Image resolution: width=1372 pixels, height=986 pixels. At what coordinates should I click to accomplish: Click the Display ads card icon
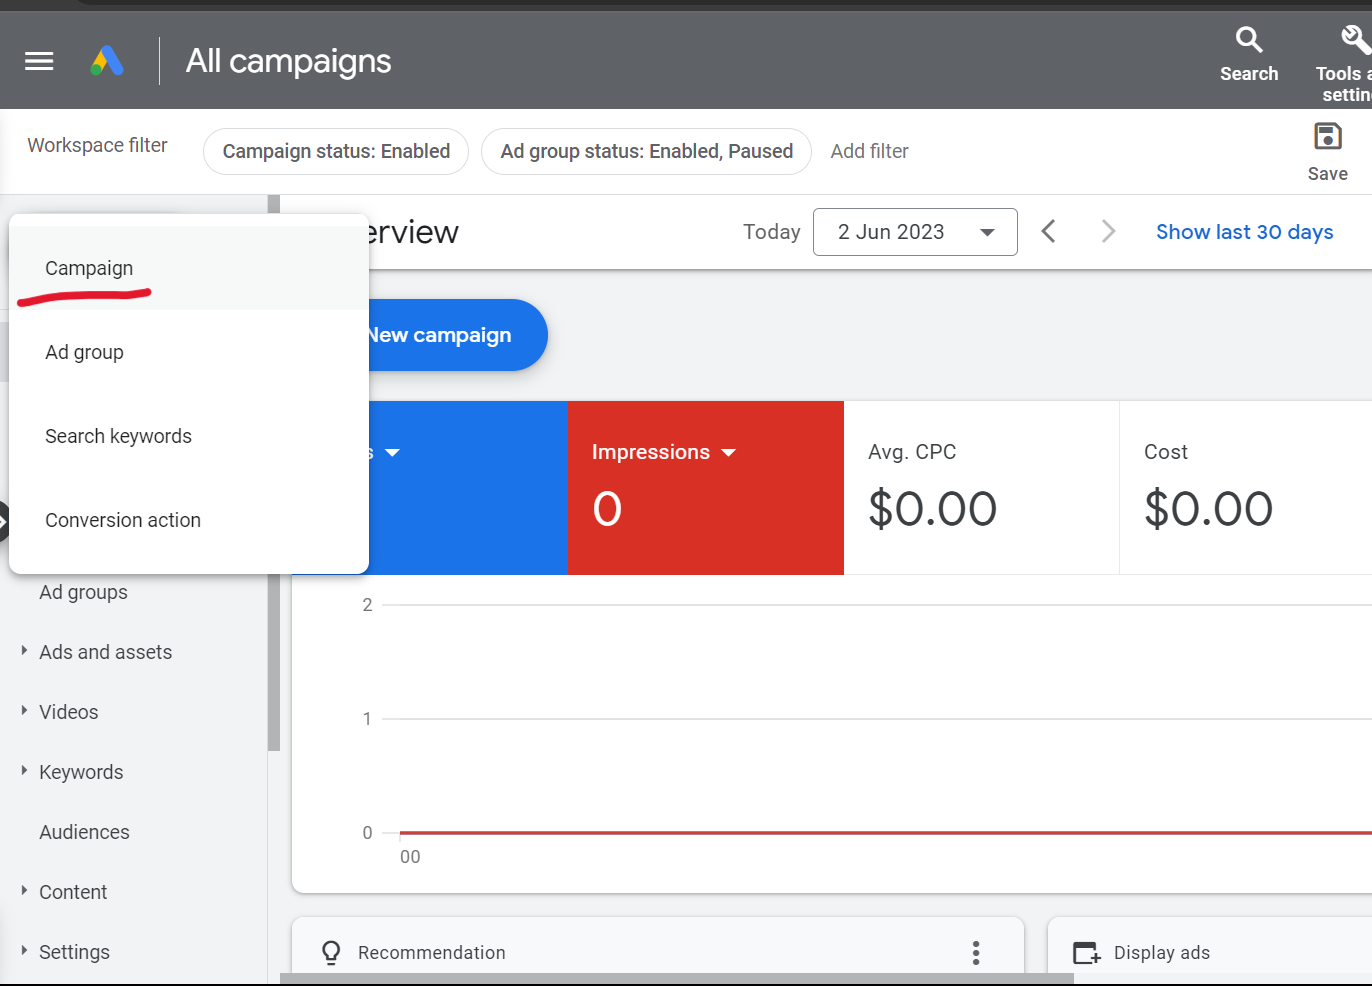pos(1086,952)
